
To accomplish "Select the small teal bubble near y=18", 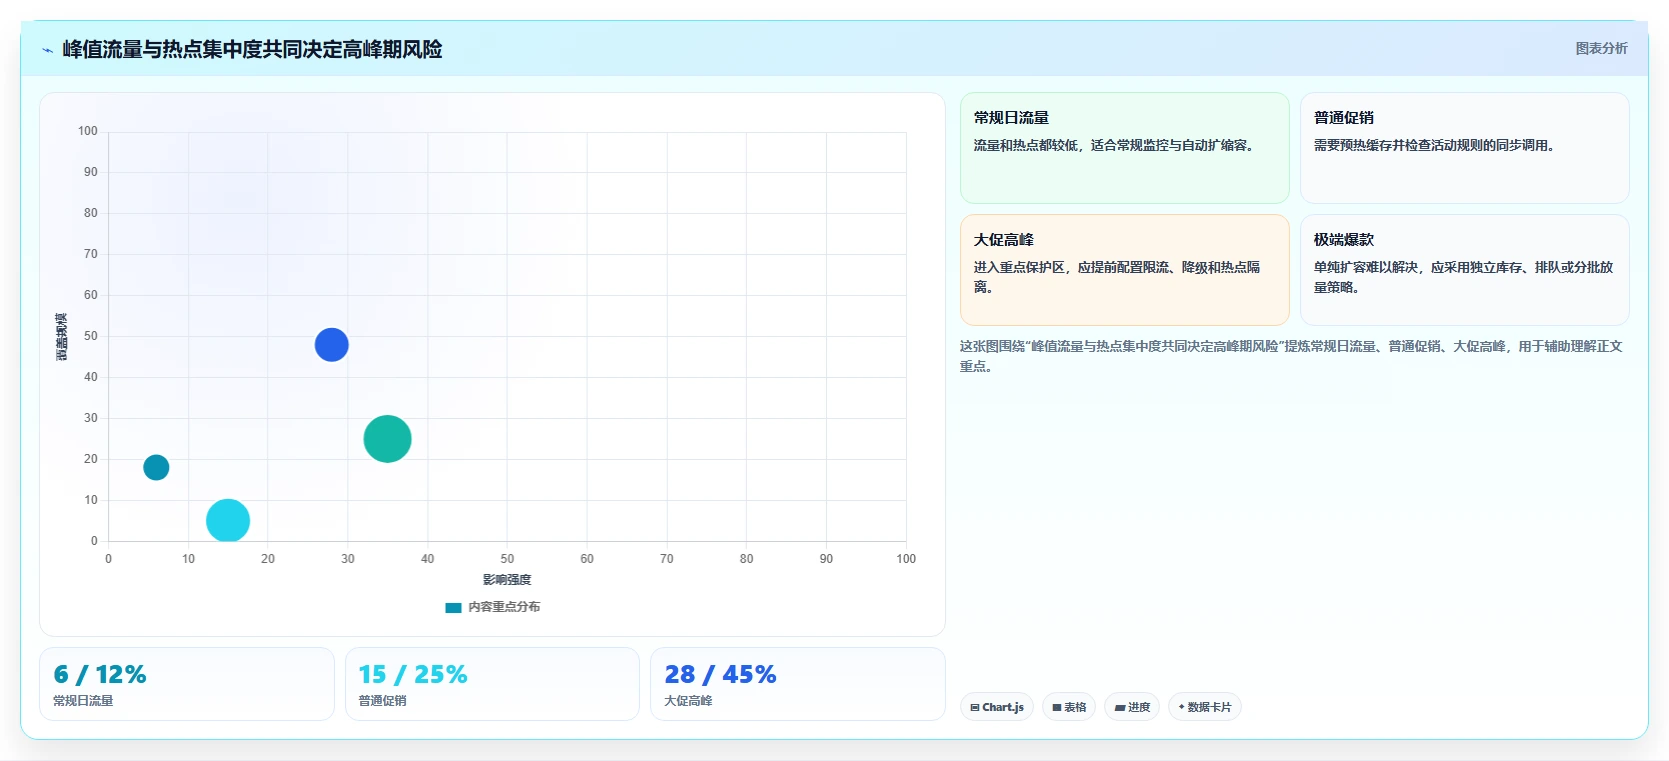I will (156, 467).
